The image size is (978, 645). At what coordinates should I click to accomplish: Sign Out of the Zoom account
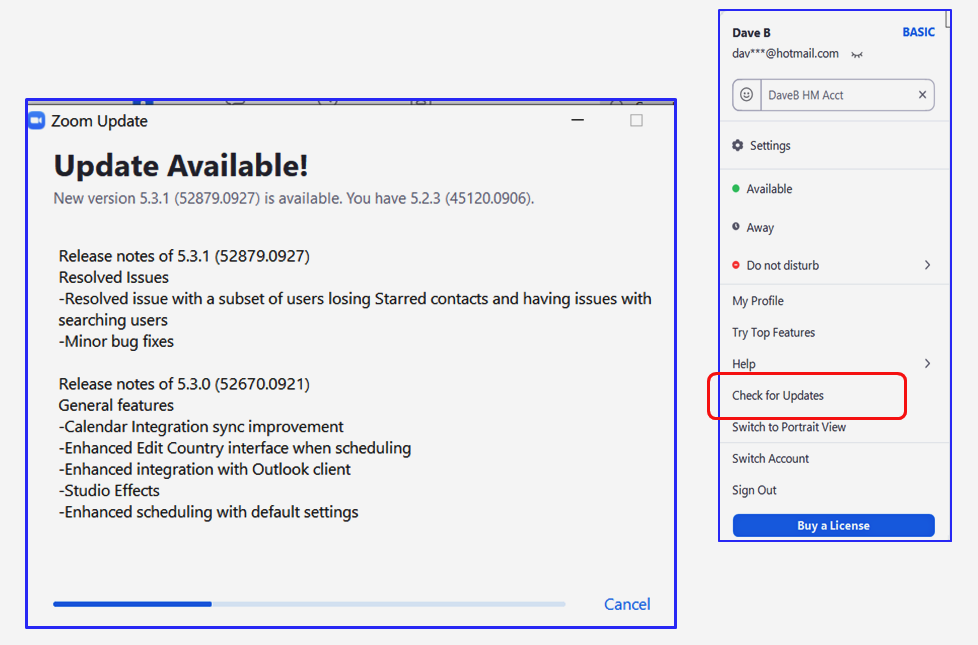click(754, 490)
